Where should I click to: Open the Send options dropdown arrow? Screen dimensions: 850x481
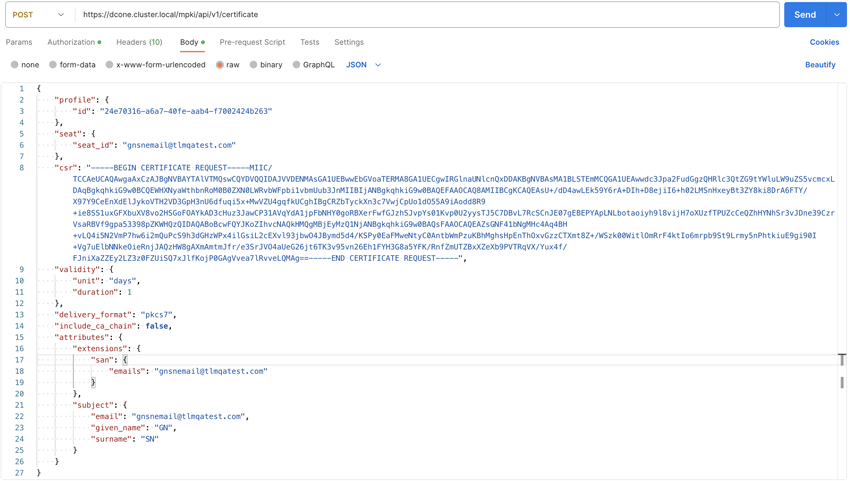(837, 15)
